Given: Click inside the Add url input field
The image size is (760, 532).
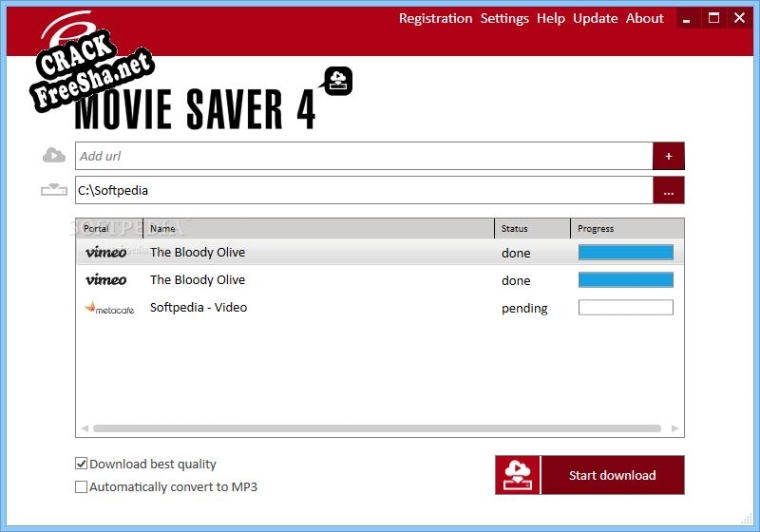Looking at the screenshot, I should coord(363,156).
